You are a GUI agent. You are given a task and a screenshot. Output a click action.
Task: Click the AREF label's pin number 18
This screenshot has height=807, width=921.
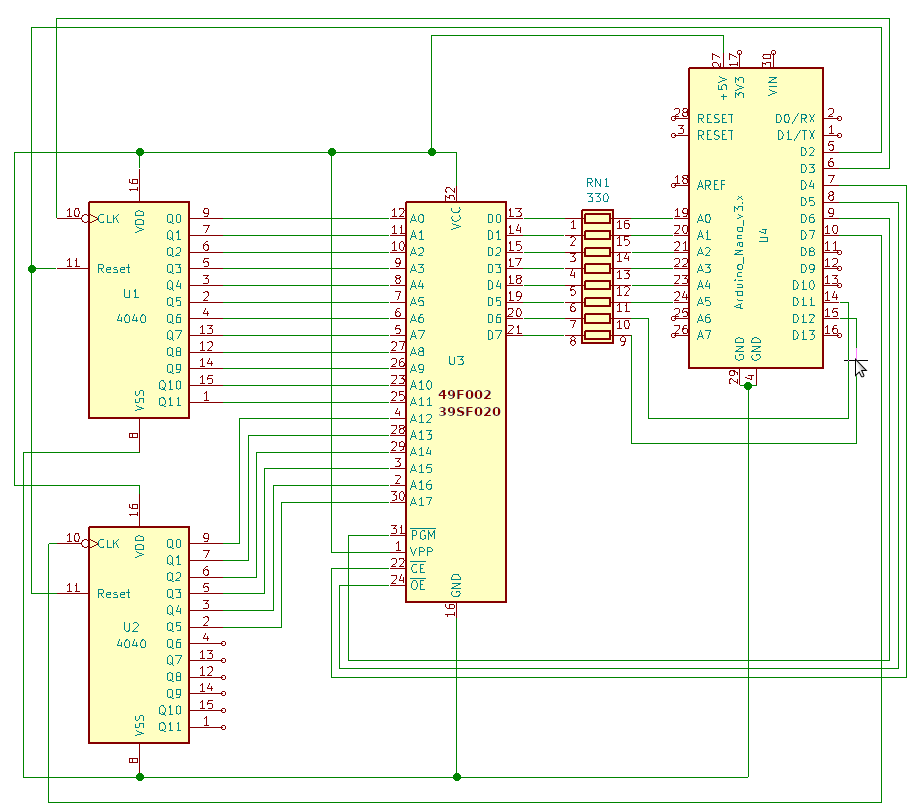(681, 180)
